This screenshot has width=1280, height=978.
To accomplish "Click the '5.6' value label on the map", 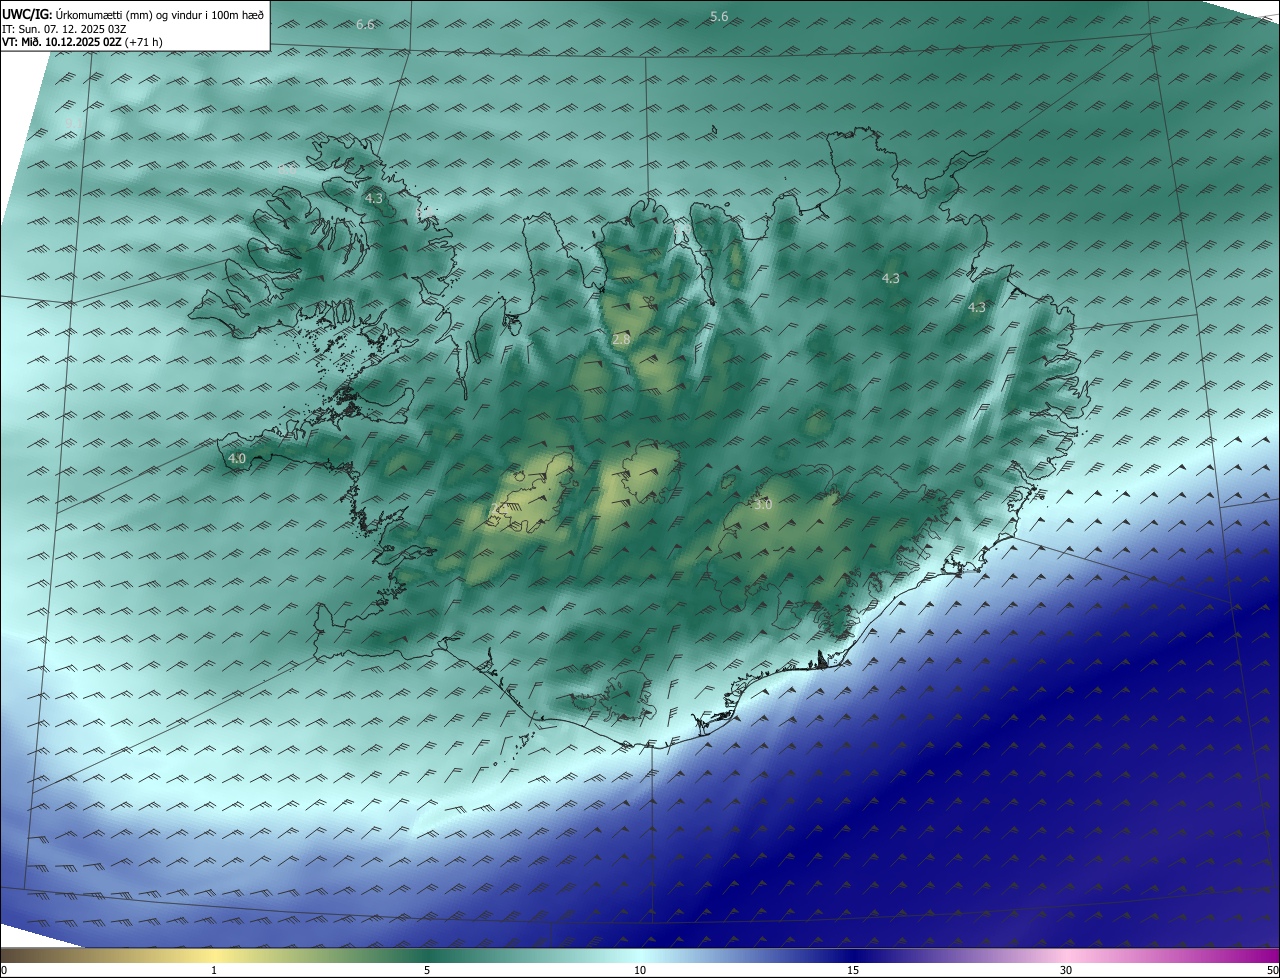I will pyautogui.click(x=719, y=16).
